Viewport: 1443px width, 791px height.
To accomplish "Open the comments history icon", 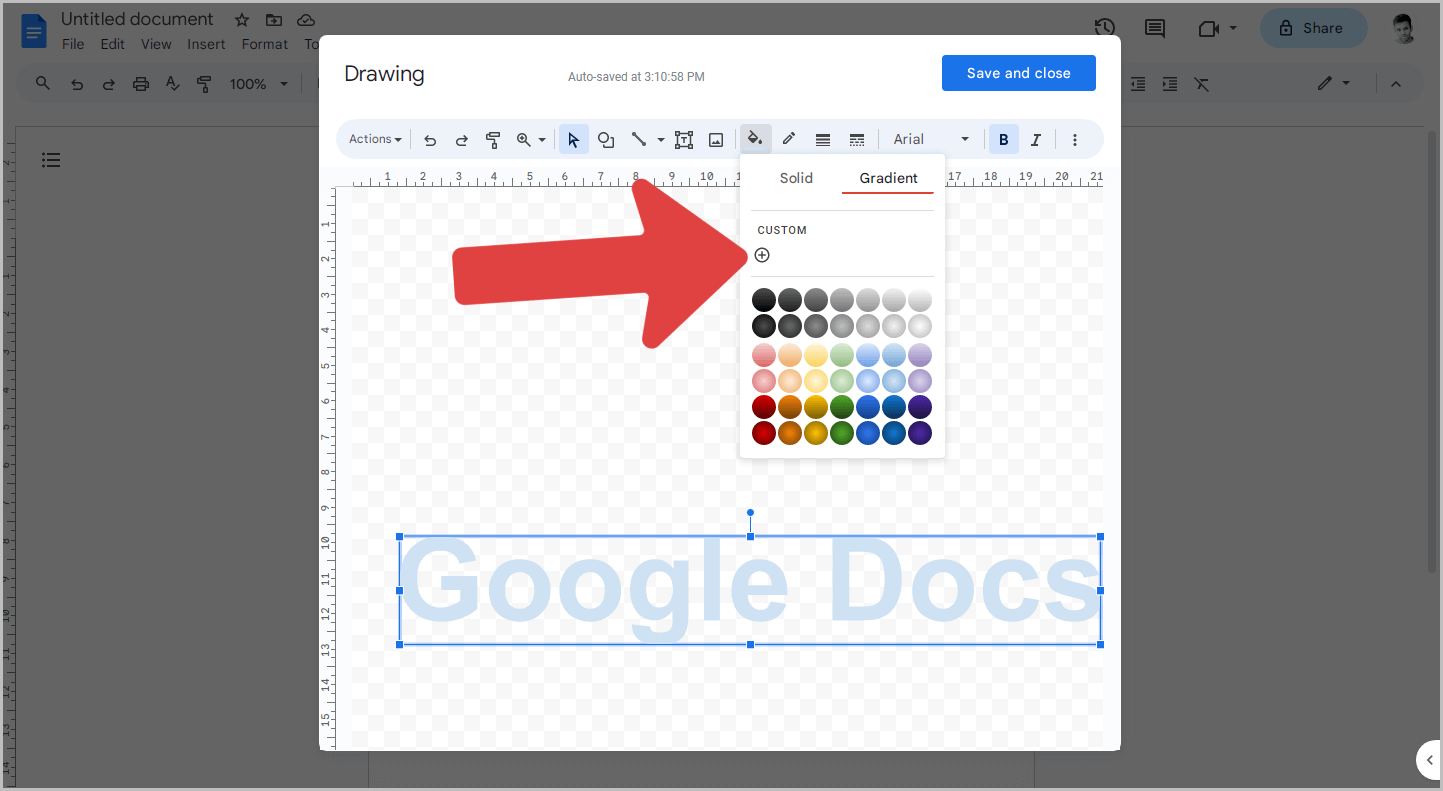I will point(1155,28).
